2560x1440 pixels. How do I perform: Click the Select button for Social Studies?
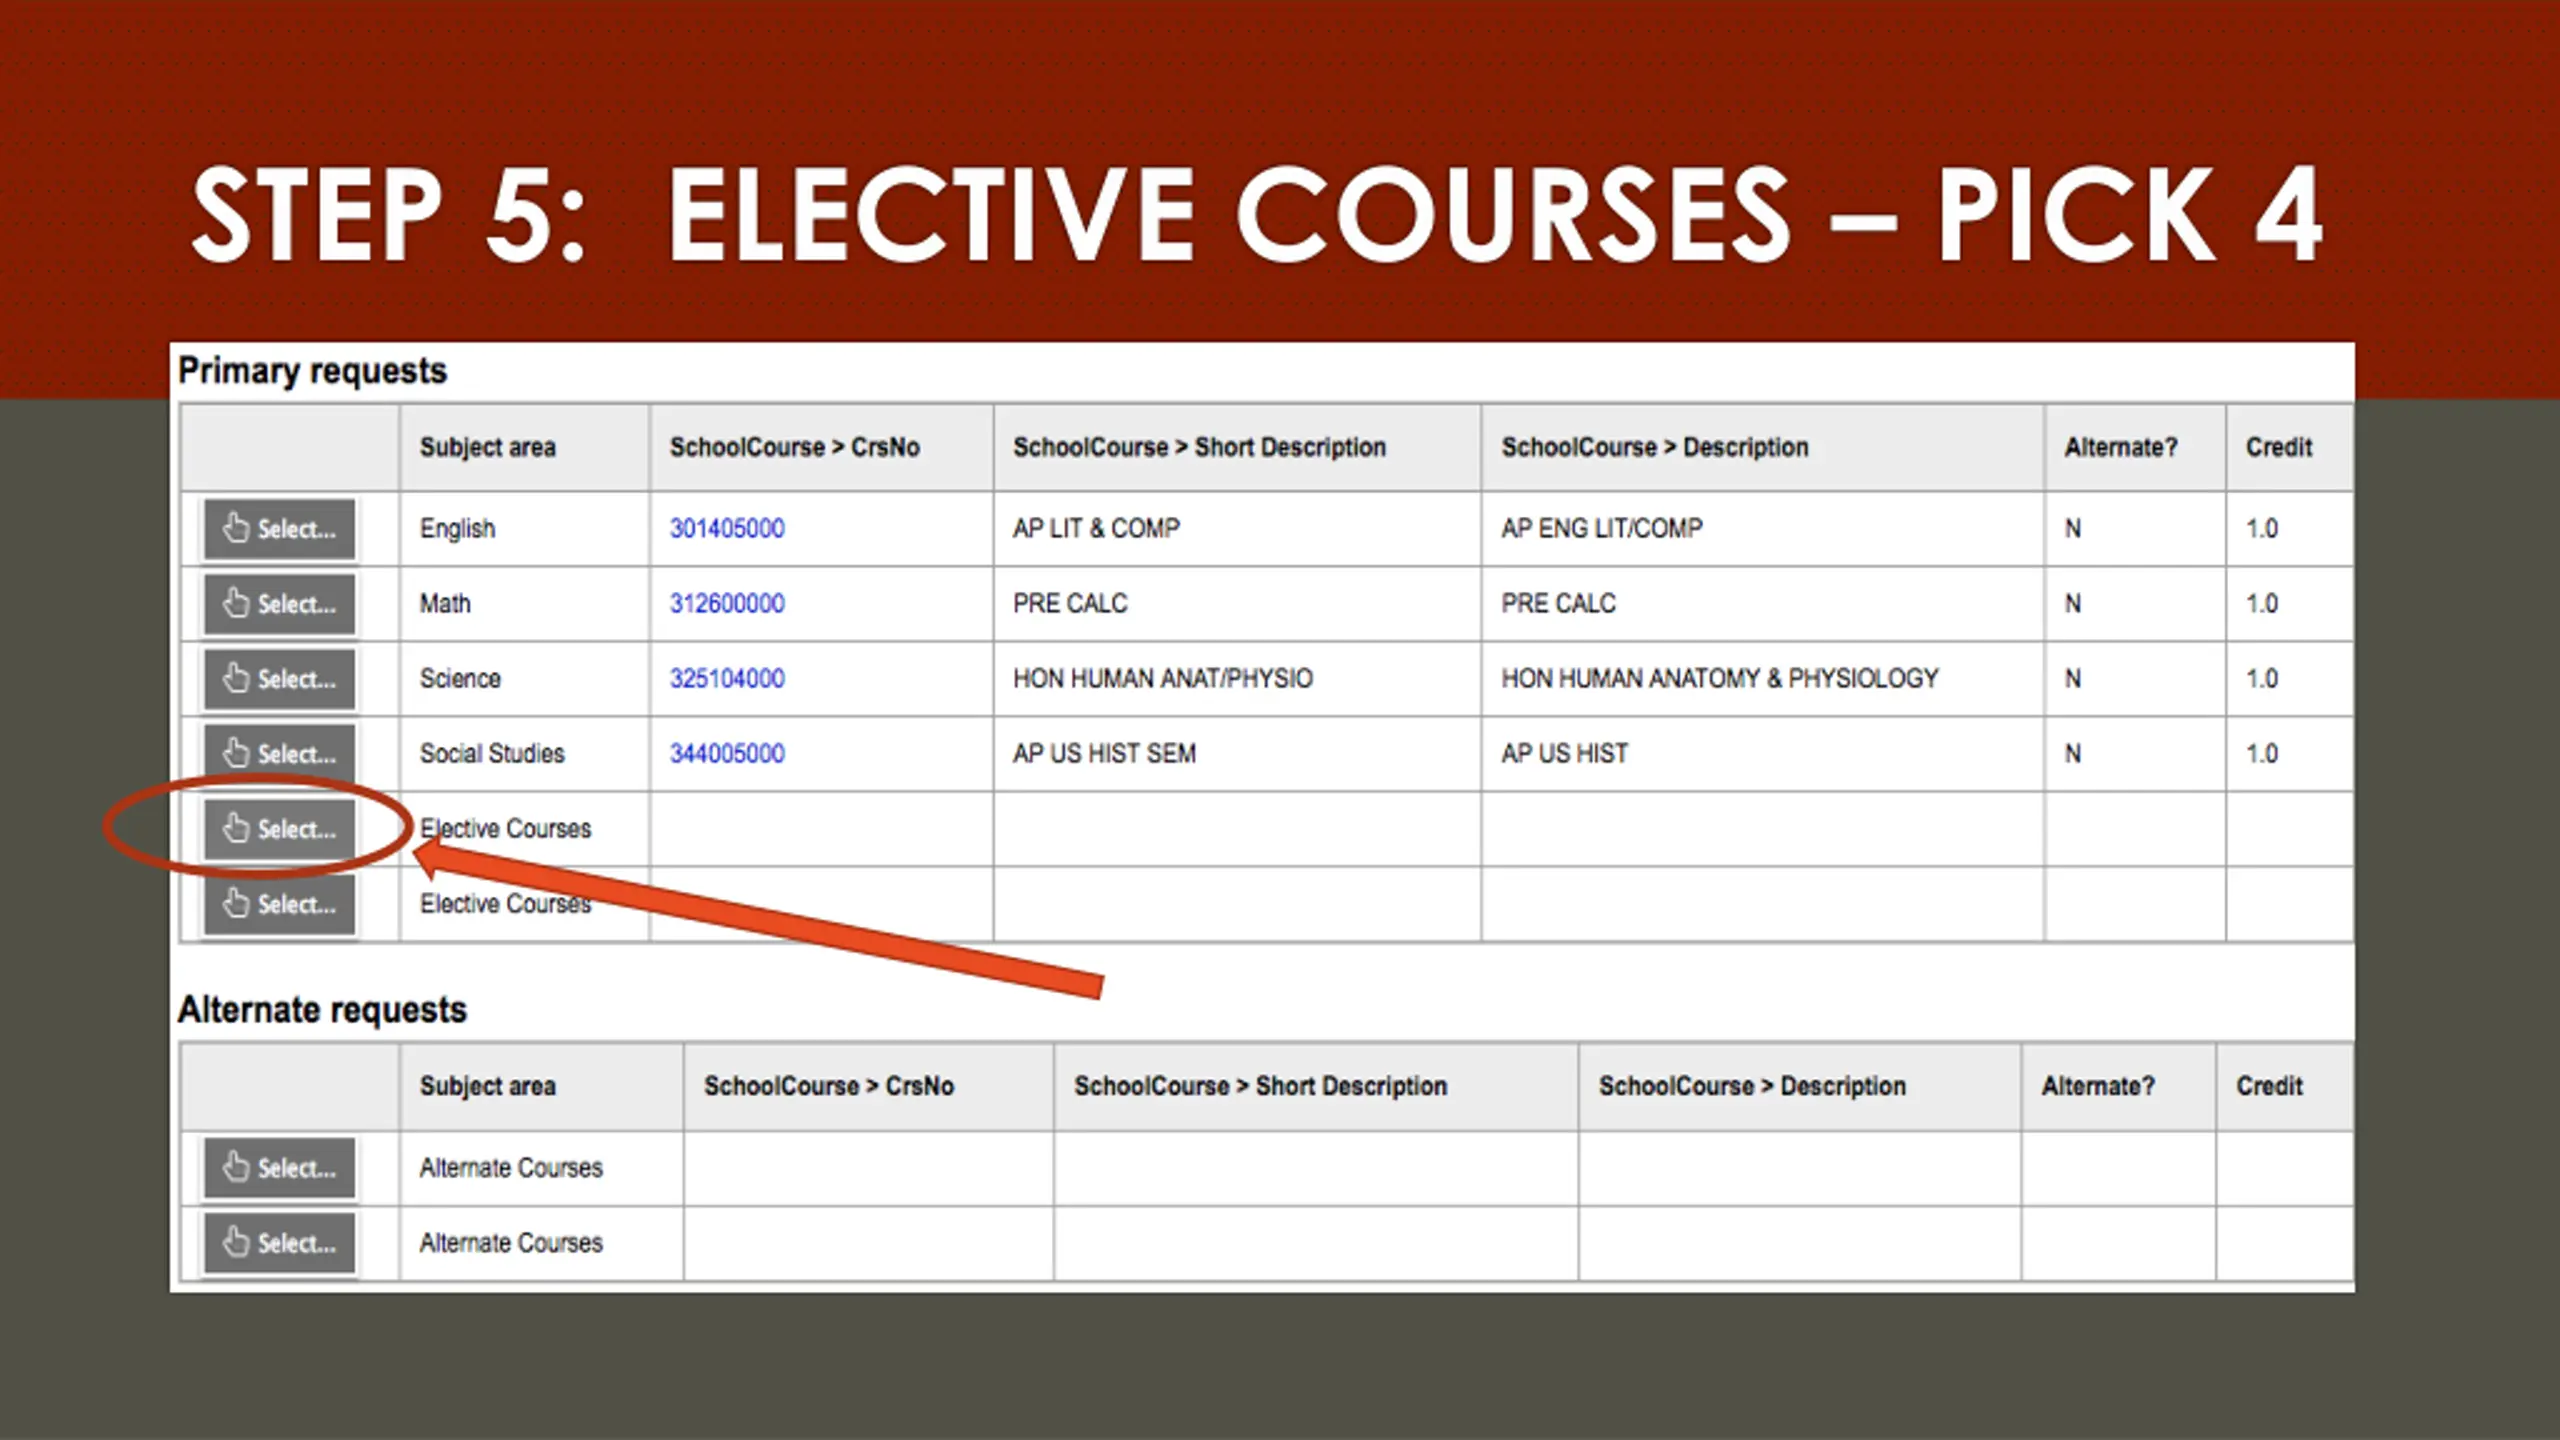pos(279,753)
